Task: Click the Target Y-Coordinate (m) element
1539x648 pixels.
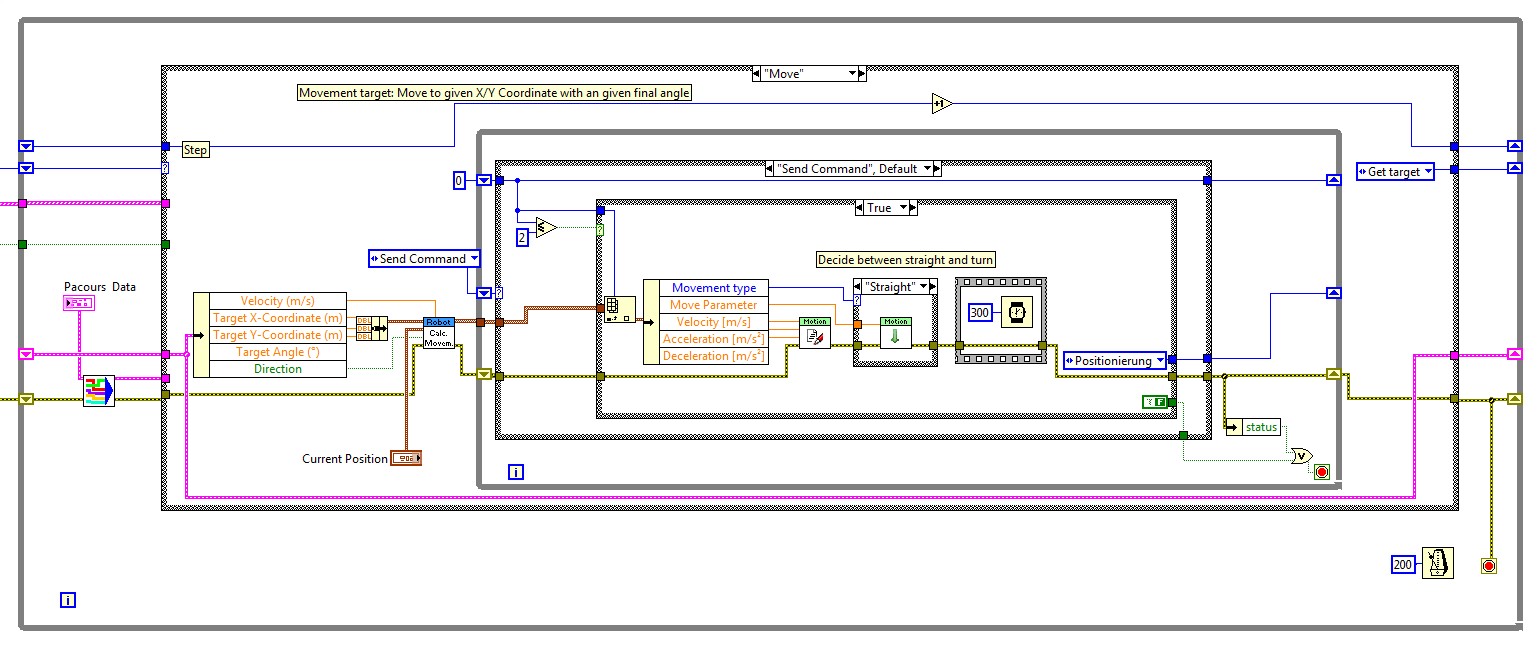Action: 277,335
